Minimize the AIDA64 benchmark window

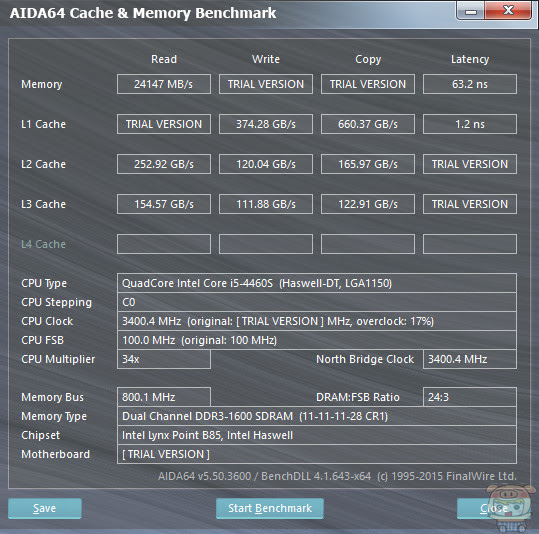(x=471, y=11)
